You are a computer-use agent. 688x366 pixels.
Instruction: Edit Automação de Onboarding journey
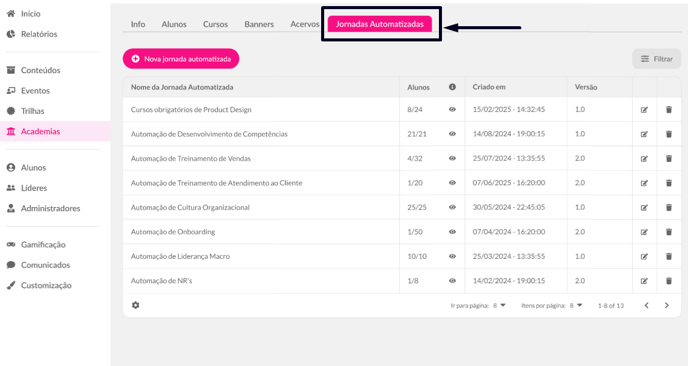click(x=644, y=232)
